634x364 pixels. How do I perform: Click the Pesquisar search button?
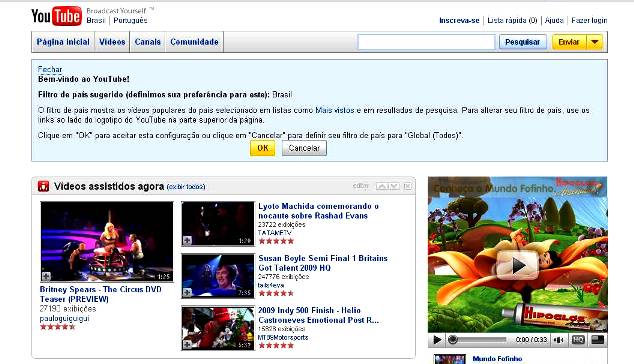(x=522, y=42)
